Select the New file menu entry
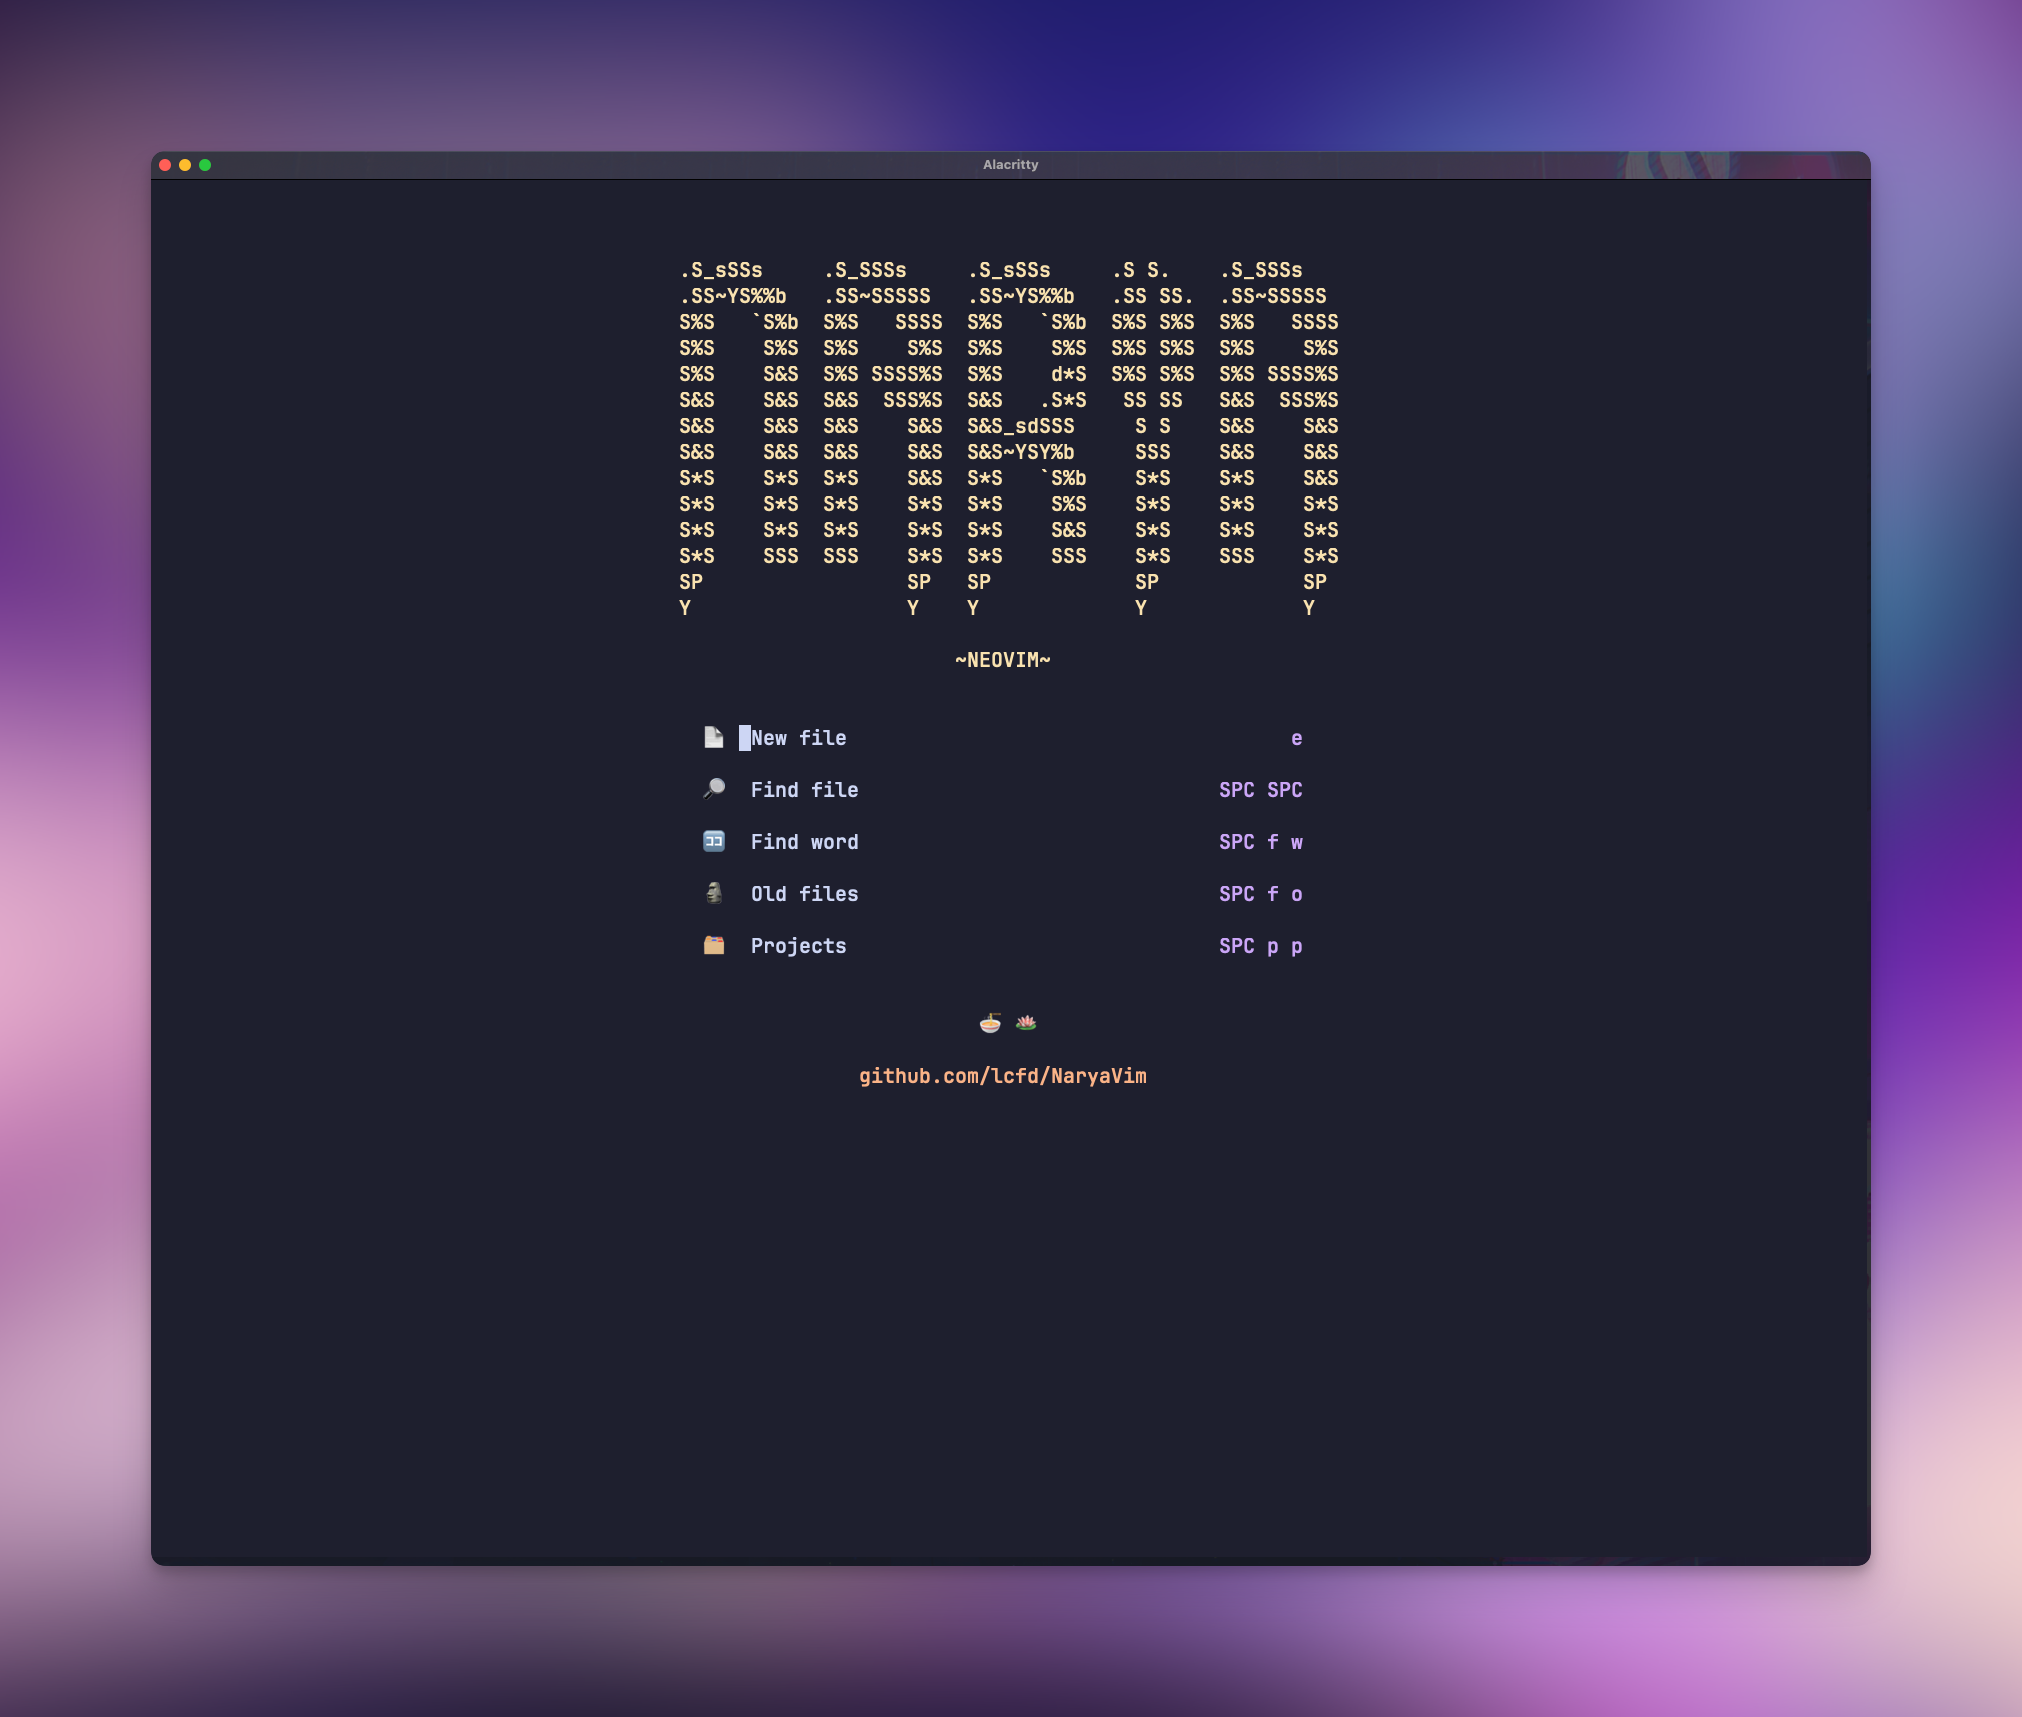 pos(798,738)
